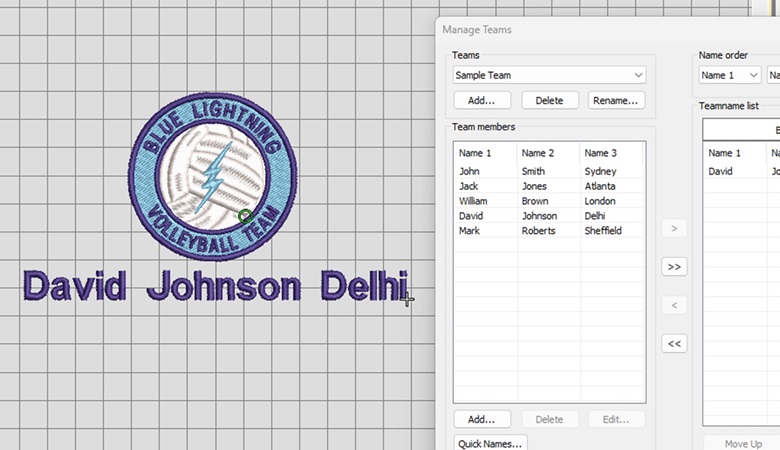The width and height of the screenshot is (780, 450).
Task: Expand the first Name order dropdown
Action: [x=729, y=75]
